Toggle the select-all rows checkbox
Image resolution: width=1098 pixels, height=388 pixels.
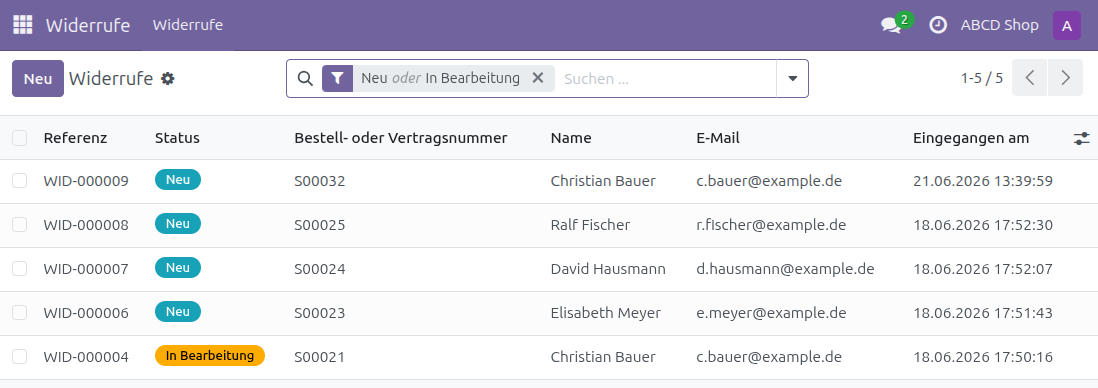20,138
